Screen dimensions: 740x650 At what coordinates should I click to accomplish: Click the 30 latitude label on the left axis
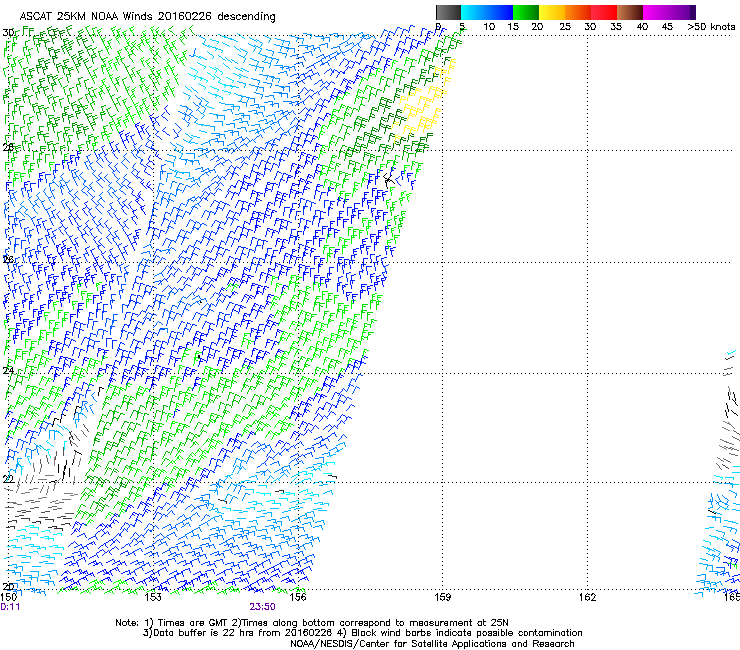[8, 33]
